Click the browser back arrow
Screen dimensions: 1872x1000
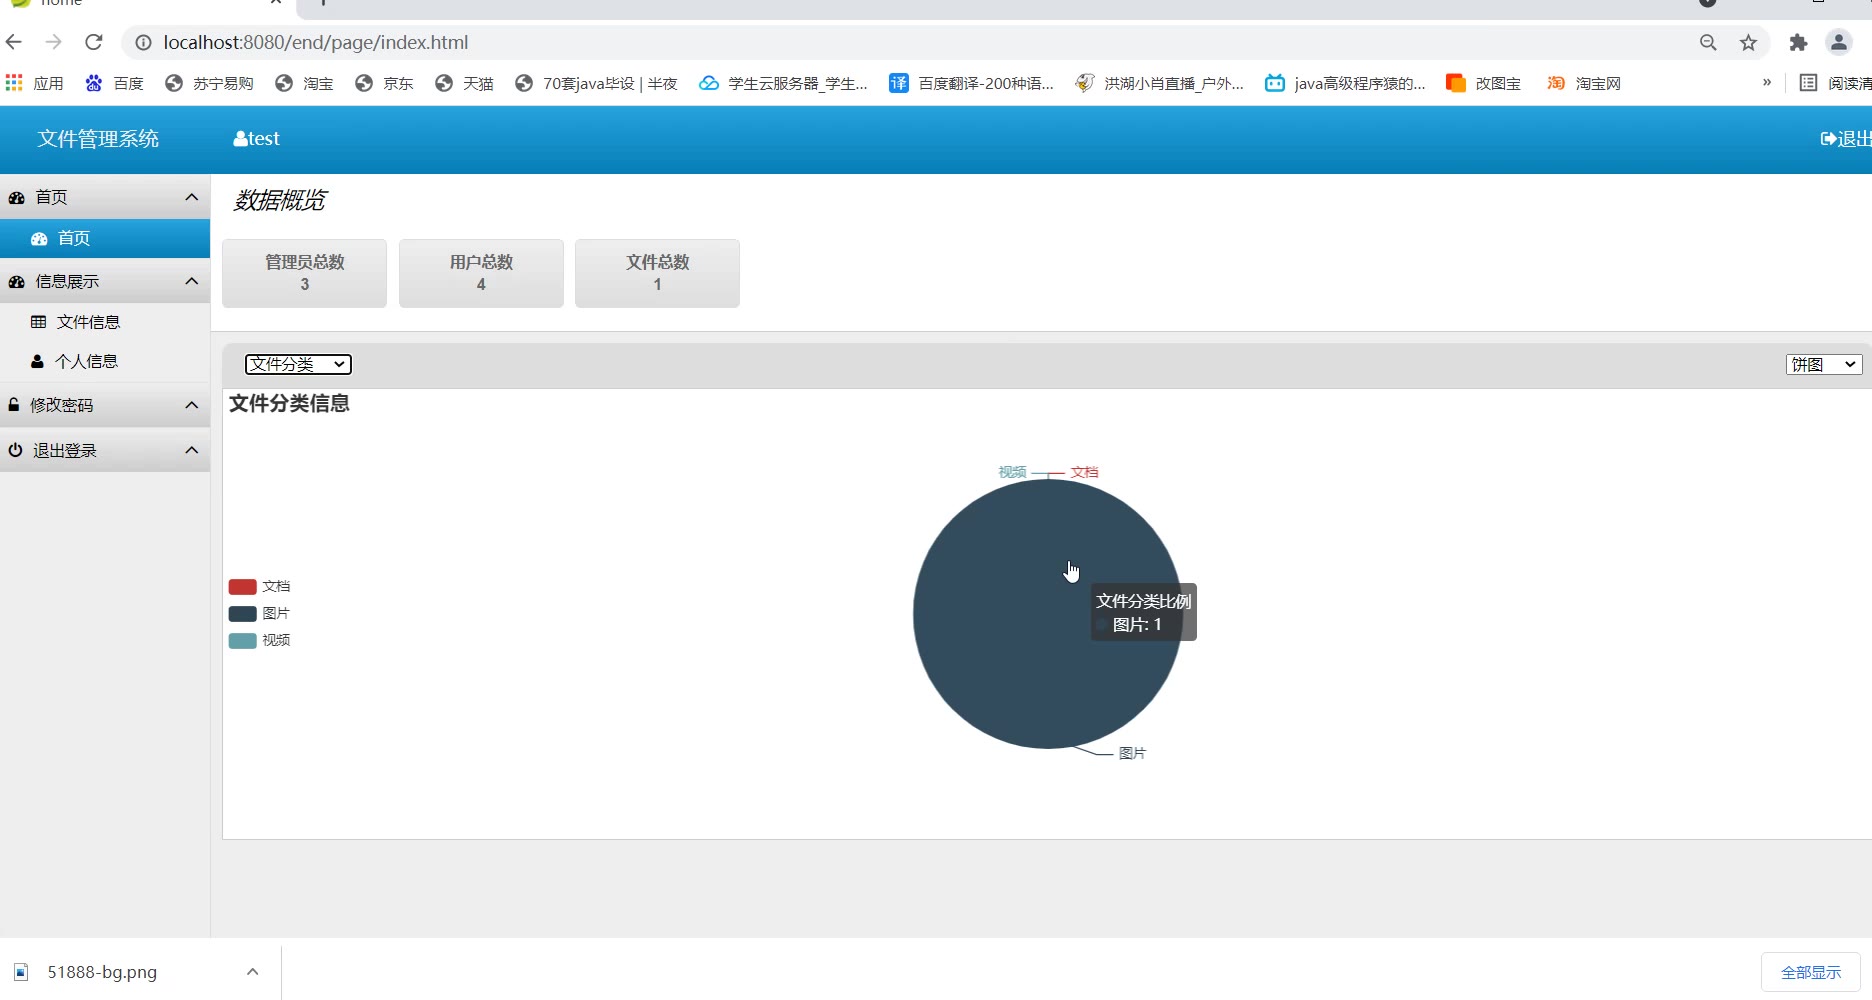pyautogui.click(x=14, y=42)
